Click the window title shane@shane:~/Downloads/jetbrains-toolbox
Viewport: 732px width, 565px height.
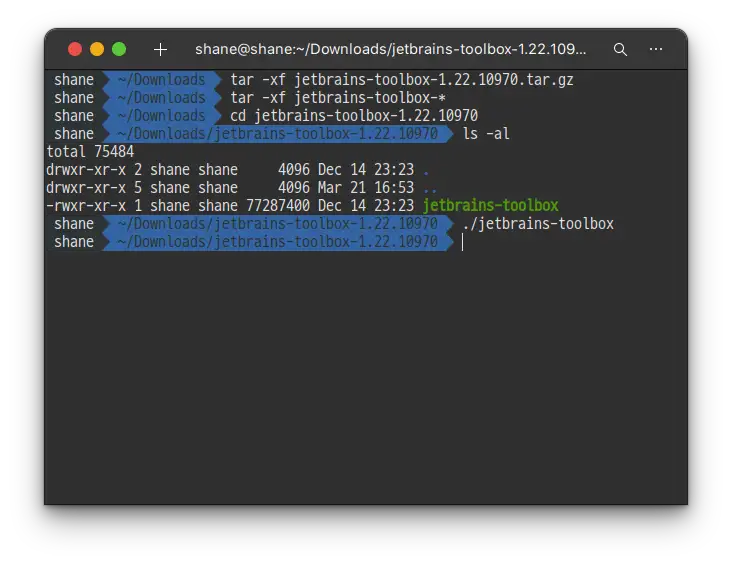pyautogui.click(x=390, y=49)
